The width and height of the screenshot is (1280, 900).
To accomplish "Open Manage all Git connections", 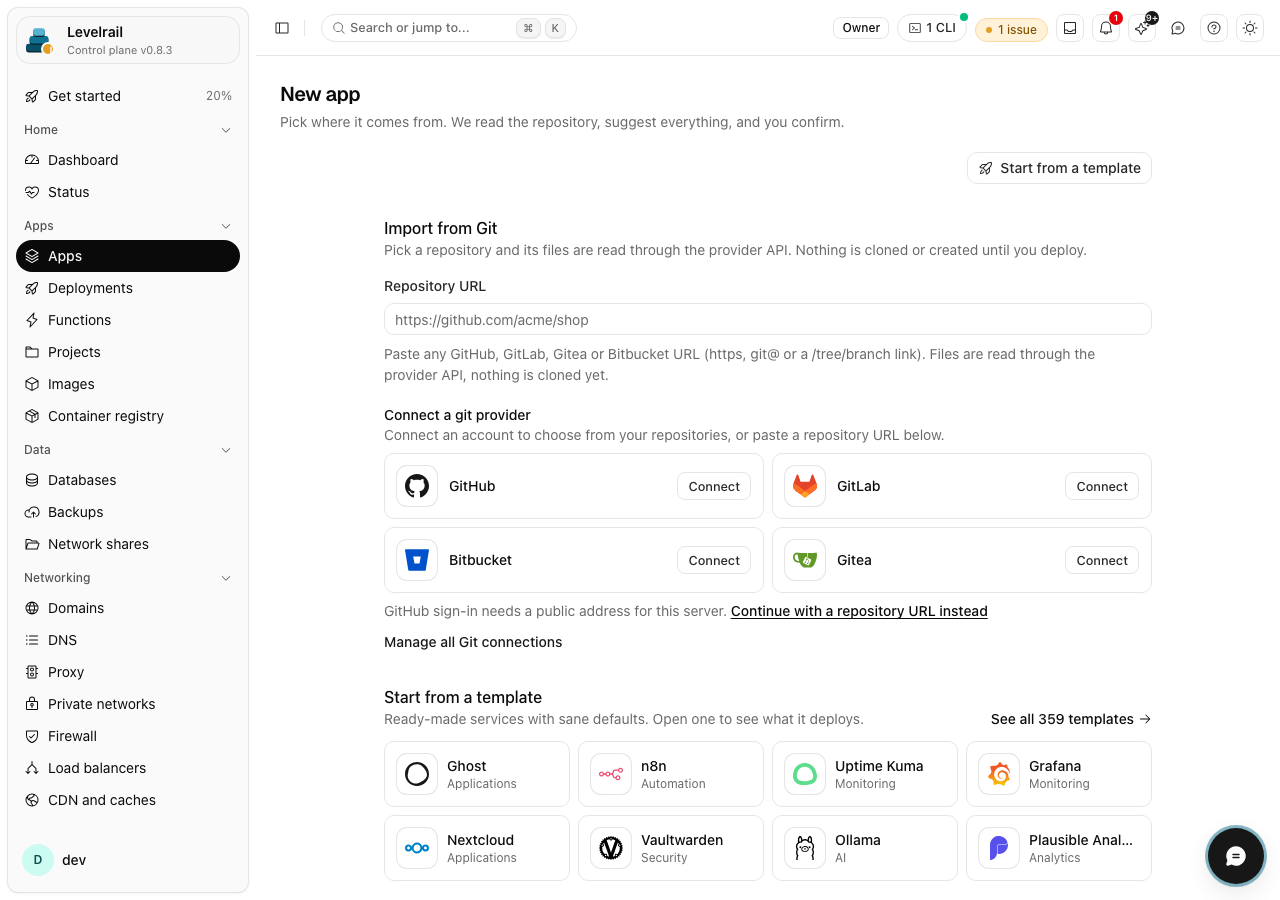I will [x=473, y=642].
